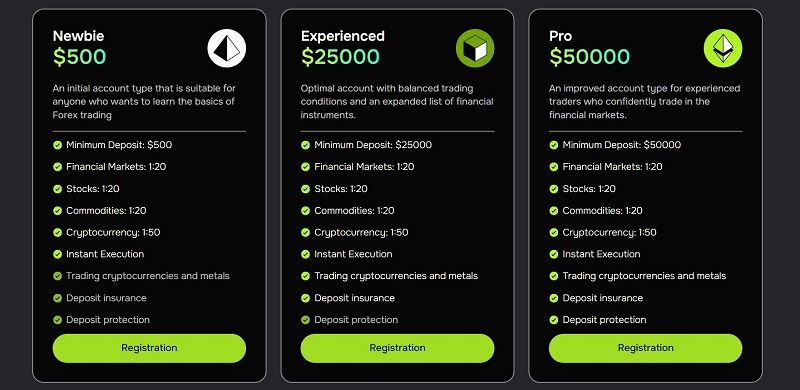The height and width of the screenshot is (390, 800).
Task: Click dimmed checkmark beside Newbie Deposit insurance
Action: coord(58,298)
